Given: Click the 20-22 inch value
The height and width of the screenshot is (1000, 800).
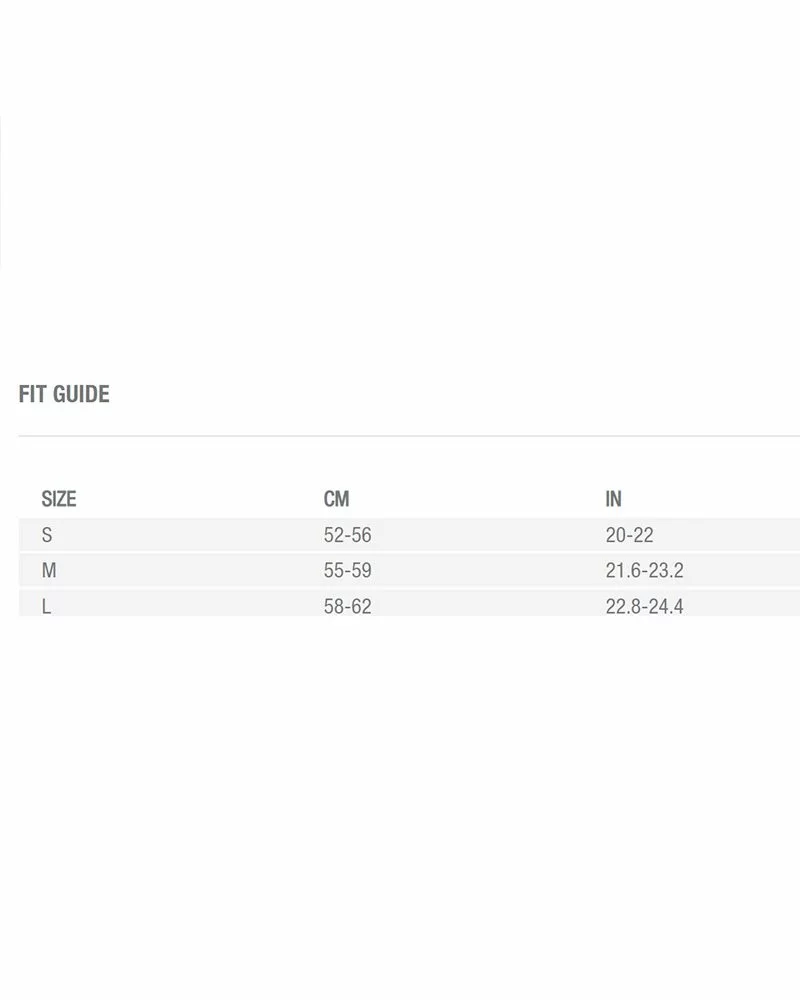Looking at the screenshot, I should pos(629,535).
